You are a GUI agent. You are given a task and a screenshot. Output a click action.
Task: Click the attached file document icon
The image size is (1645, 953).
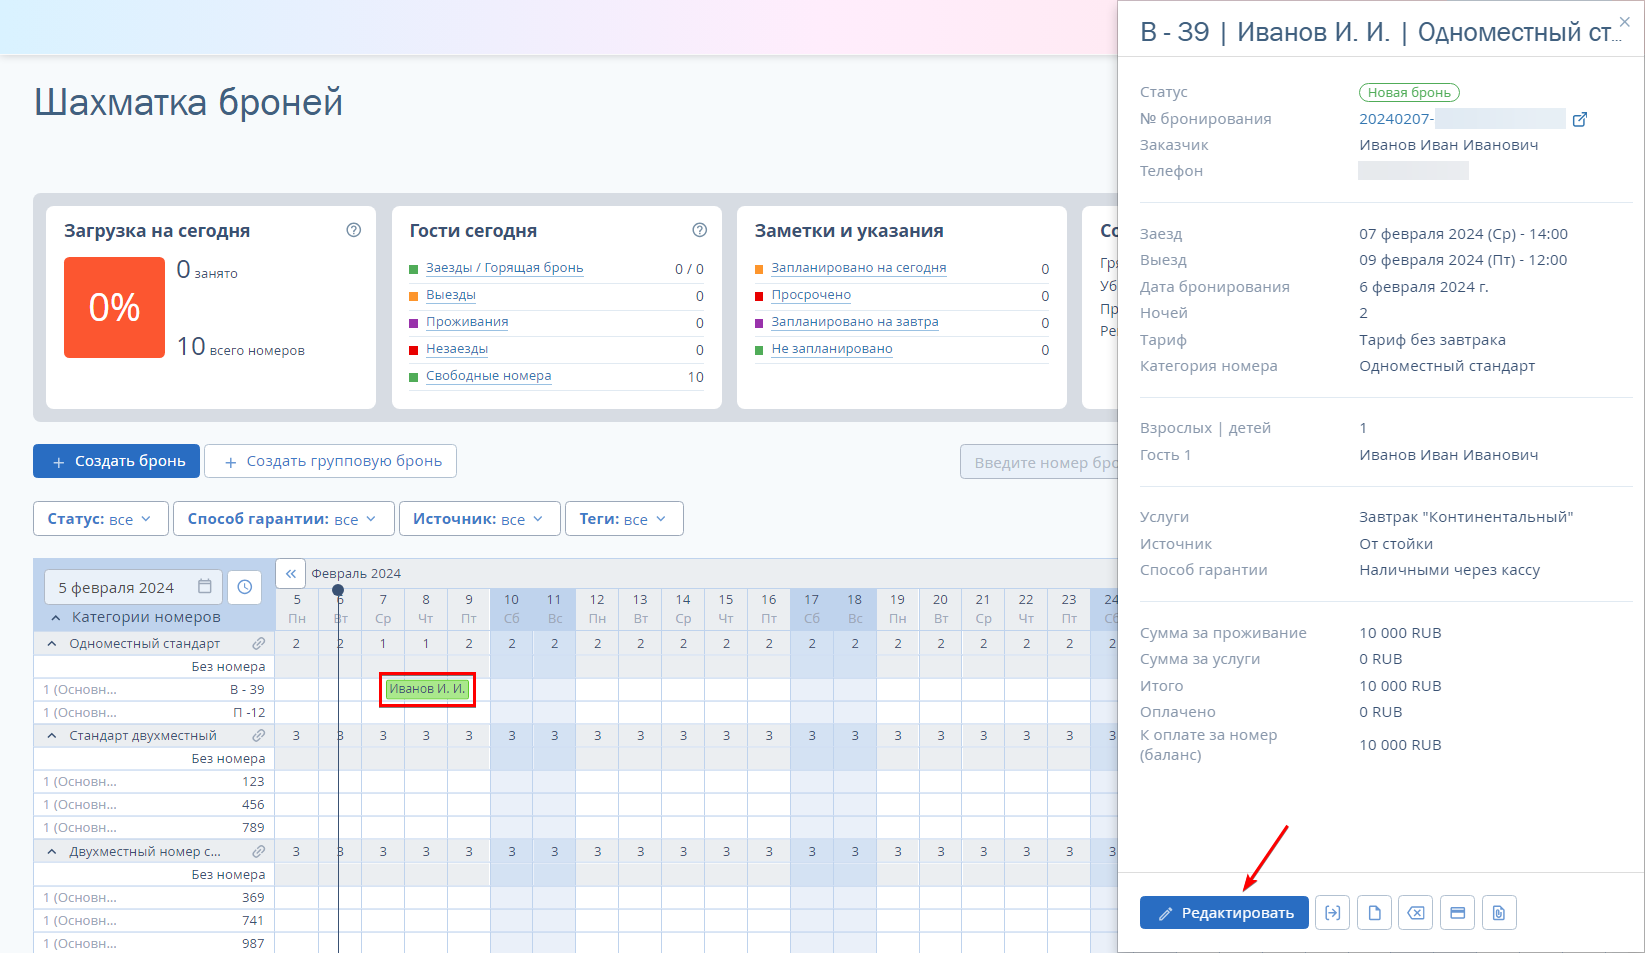1499,913
